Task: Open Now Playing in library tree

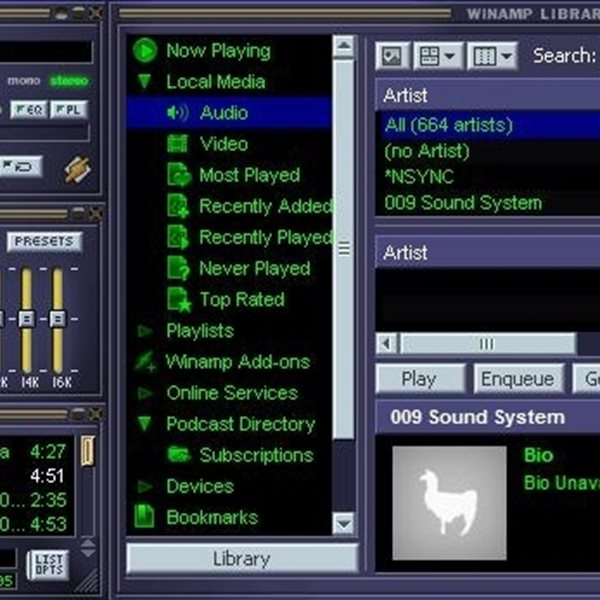Action: click(218, 51)
